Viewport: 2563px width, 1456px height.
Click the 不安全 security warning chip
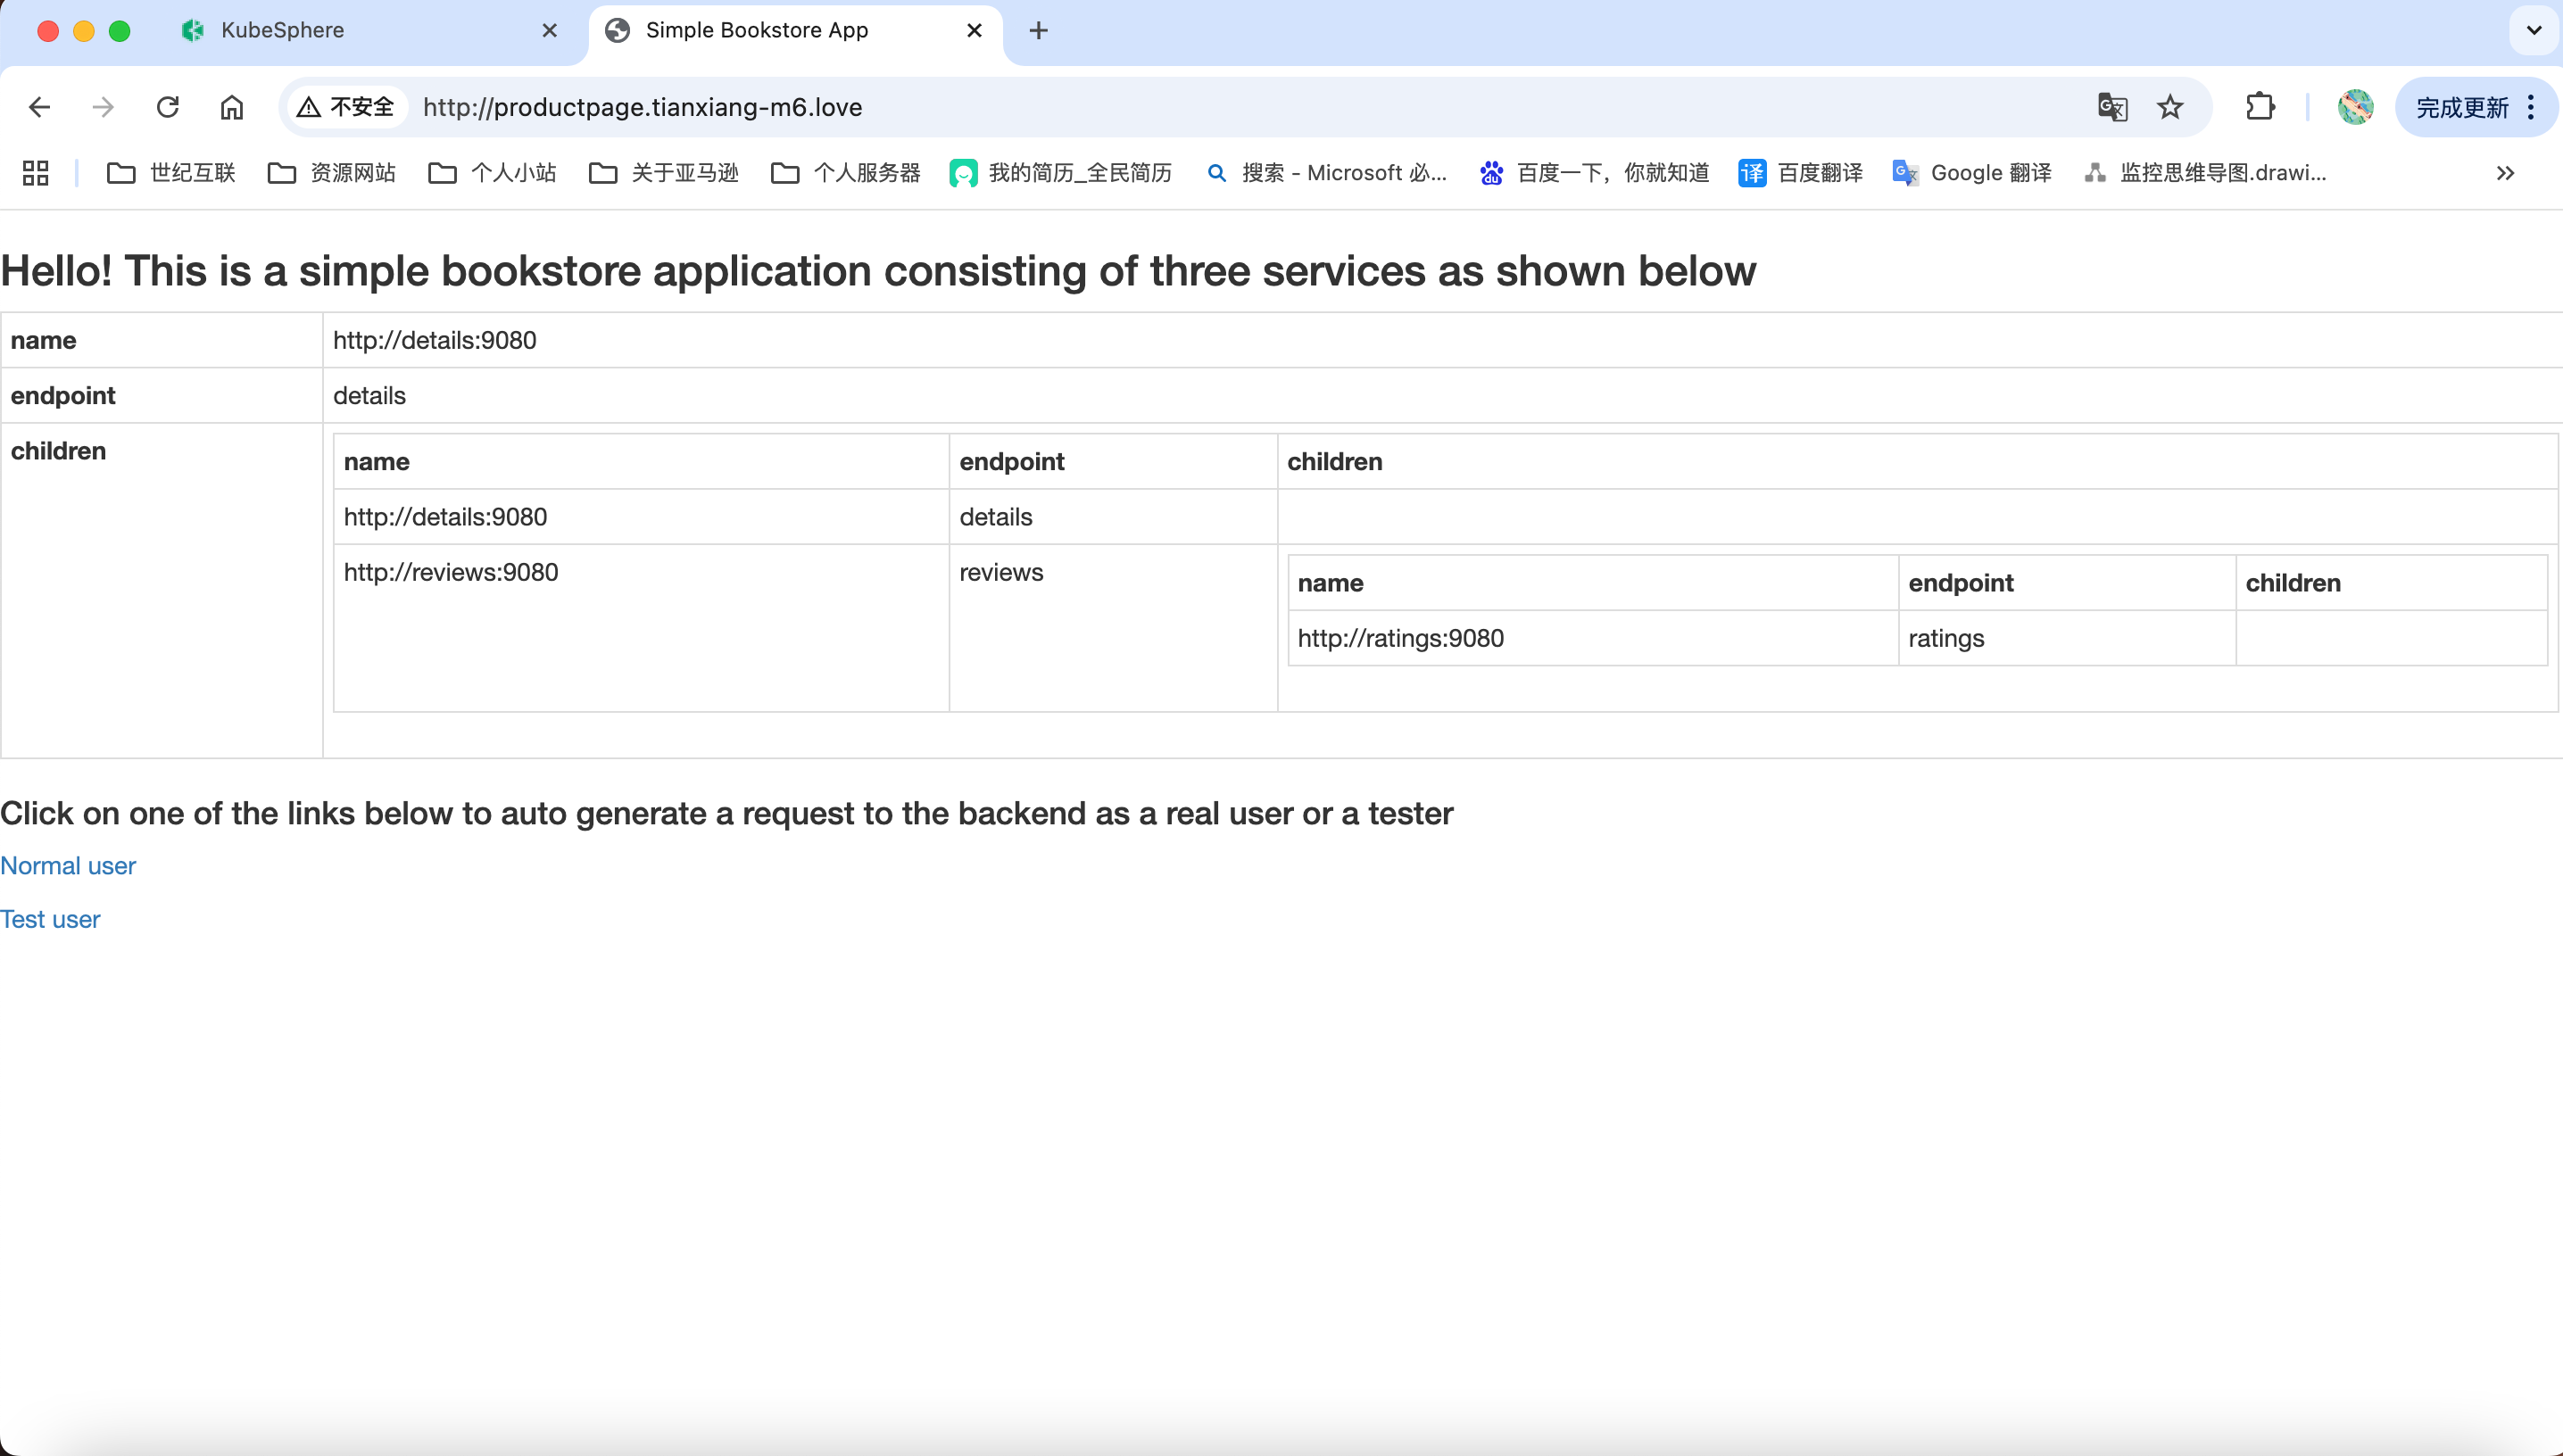[x=346, y=107]
